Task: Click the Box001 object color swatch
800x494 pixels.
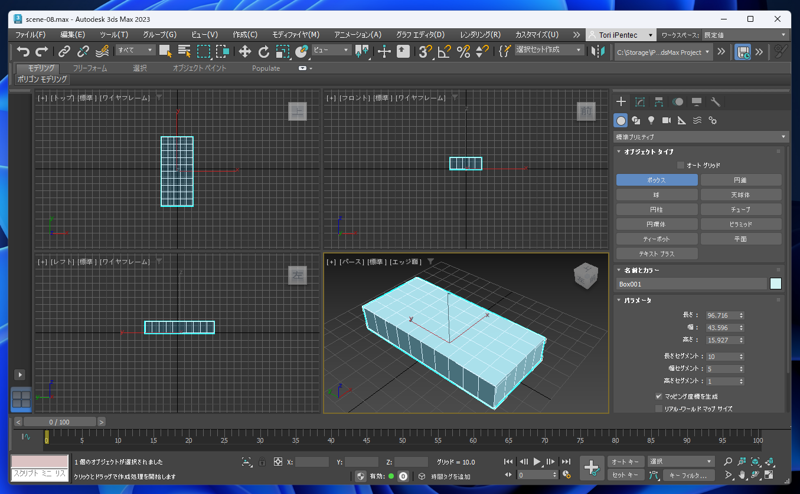Action: pos(776,284)
